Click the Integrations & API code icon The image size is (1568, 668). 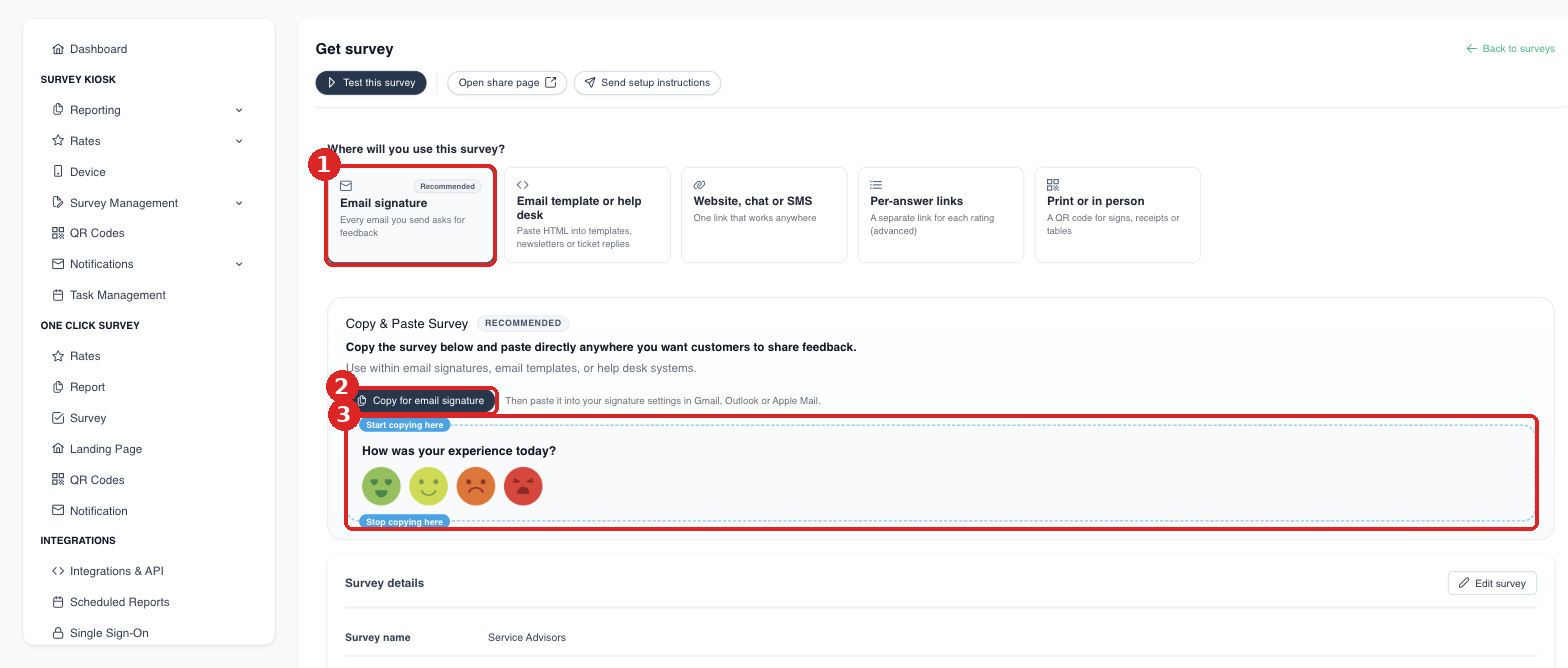(58, 571)
